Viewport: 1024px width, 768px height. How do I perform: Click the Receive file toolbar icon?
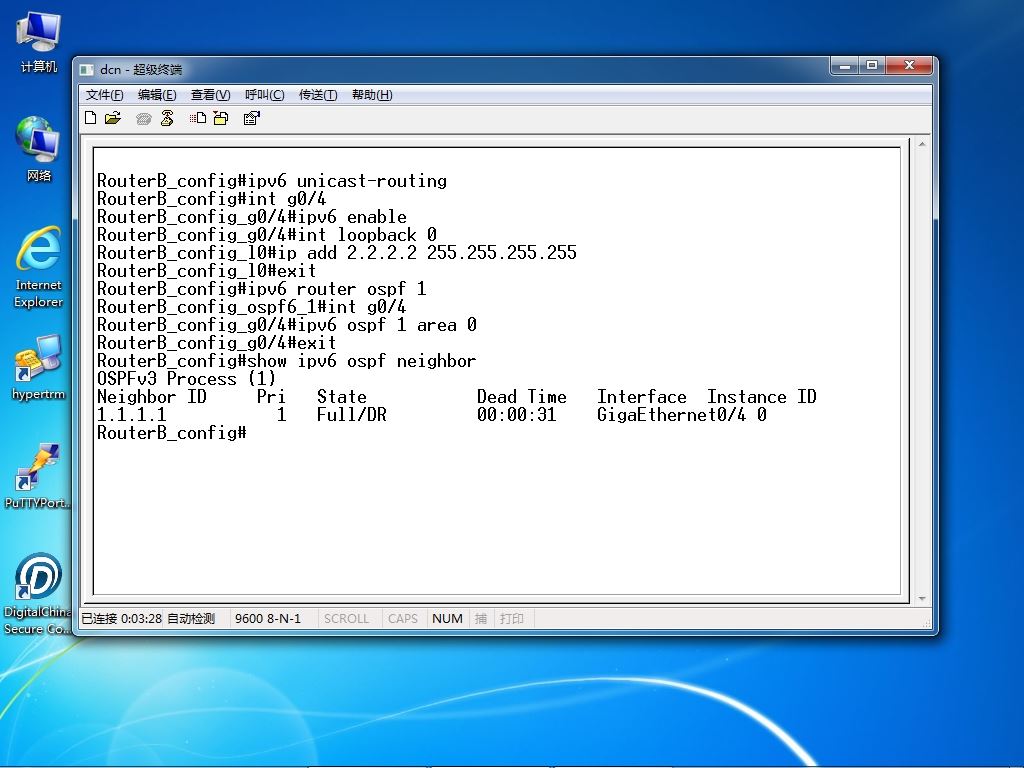tap(221, 118)
